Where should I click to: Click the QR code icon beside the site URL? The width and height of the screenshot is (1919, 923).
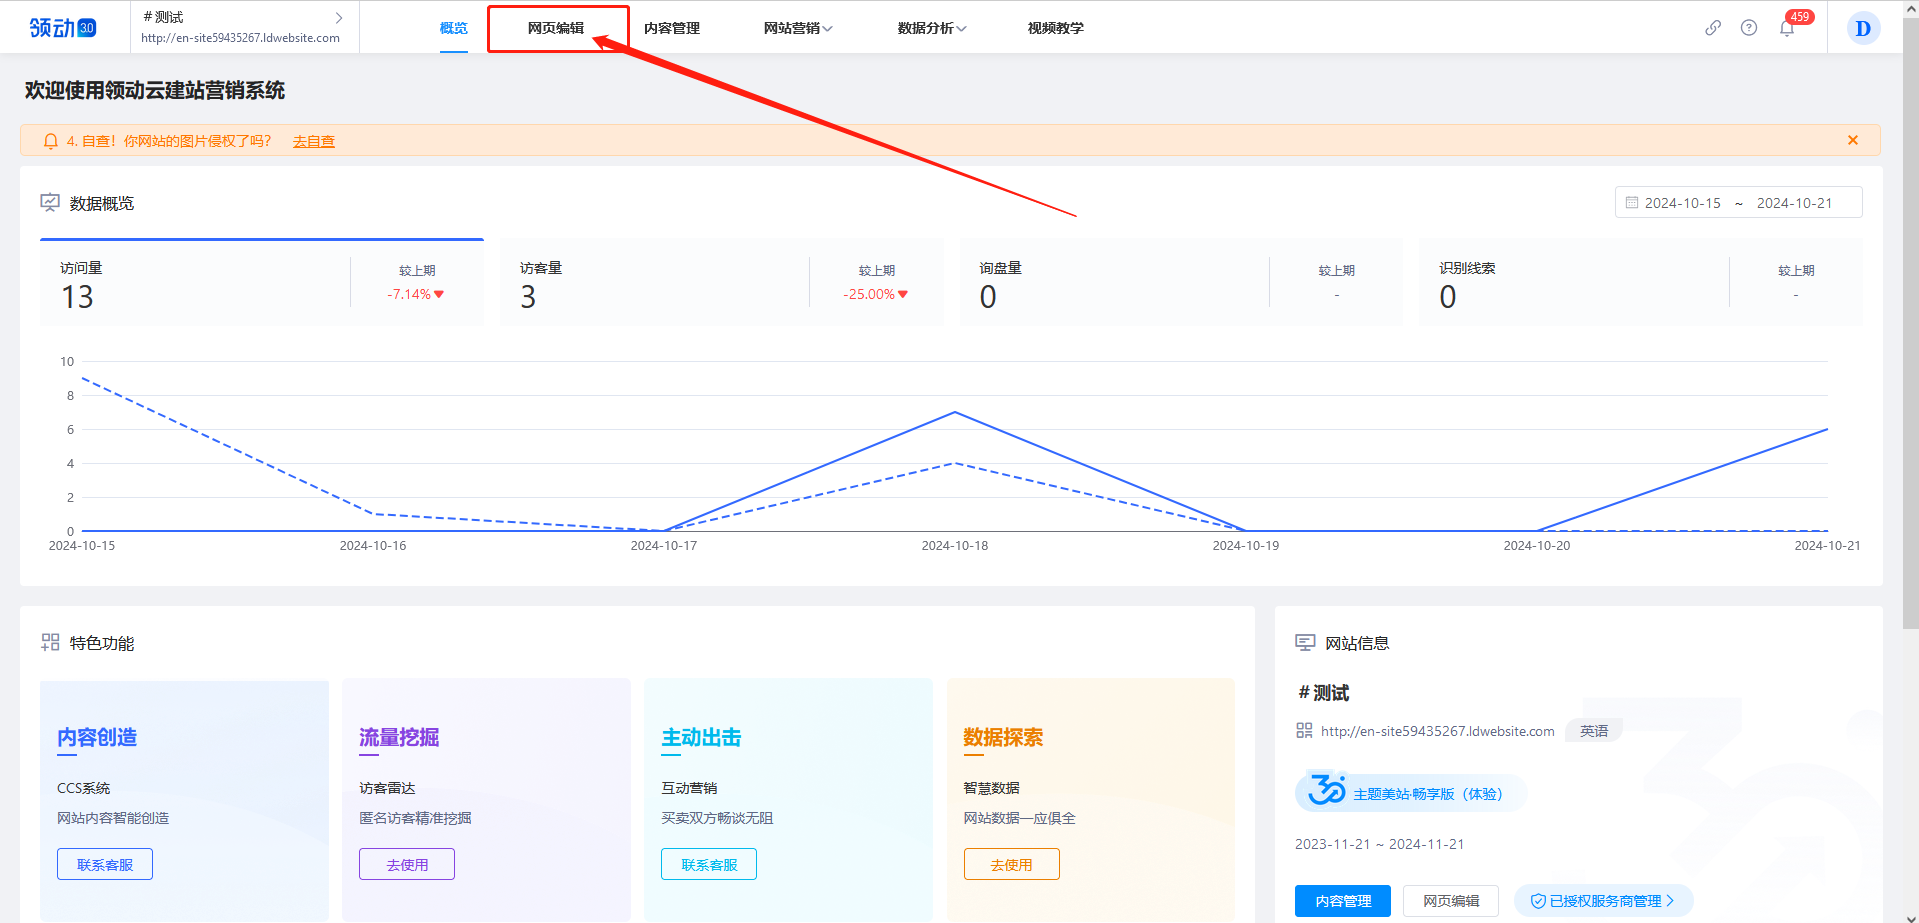tap(1304, 730)
